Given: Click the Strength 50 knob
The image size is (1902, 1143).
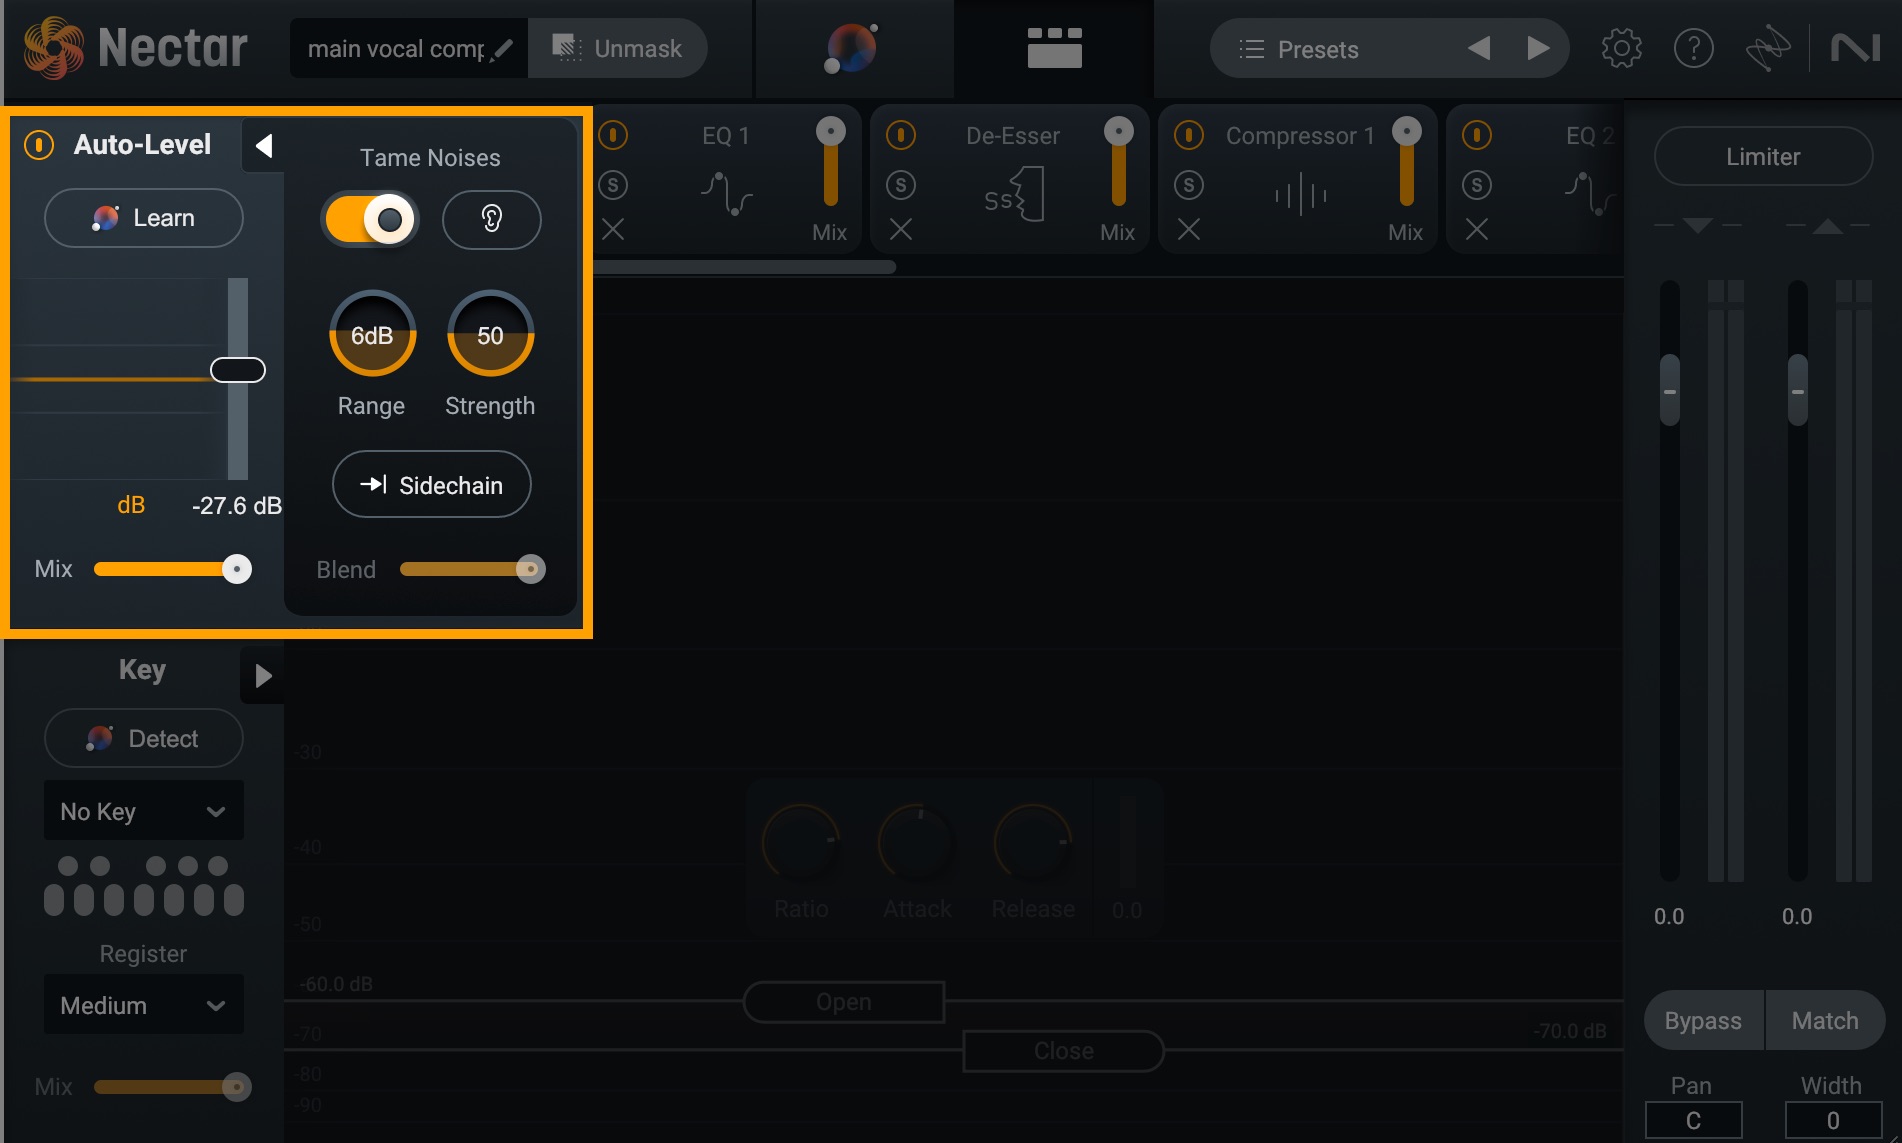Looking at the screenshot, I should click(x=490, y=334).
